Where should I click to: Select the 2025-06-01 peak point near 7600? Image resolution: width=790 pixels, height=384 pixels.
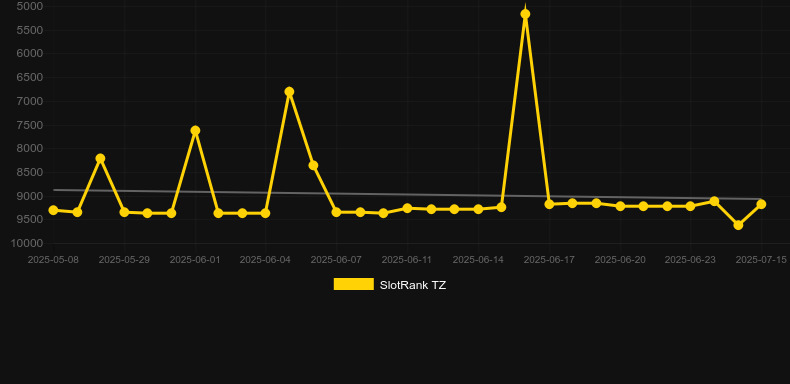pos(195,131)
